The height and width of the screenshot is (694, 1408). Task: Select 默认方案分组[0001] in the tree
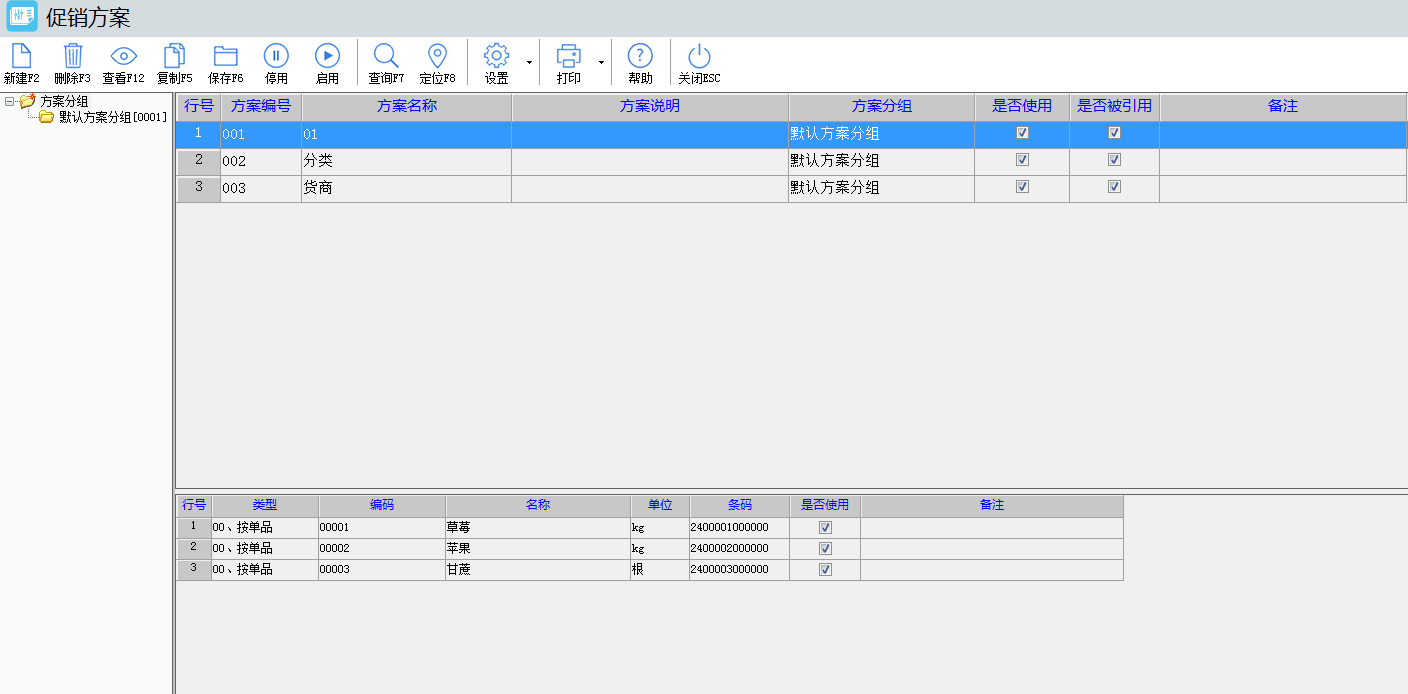tap(112, 117)
